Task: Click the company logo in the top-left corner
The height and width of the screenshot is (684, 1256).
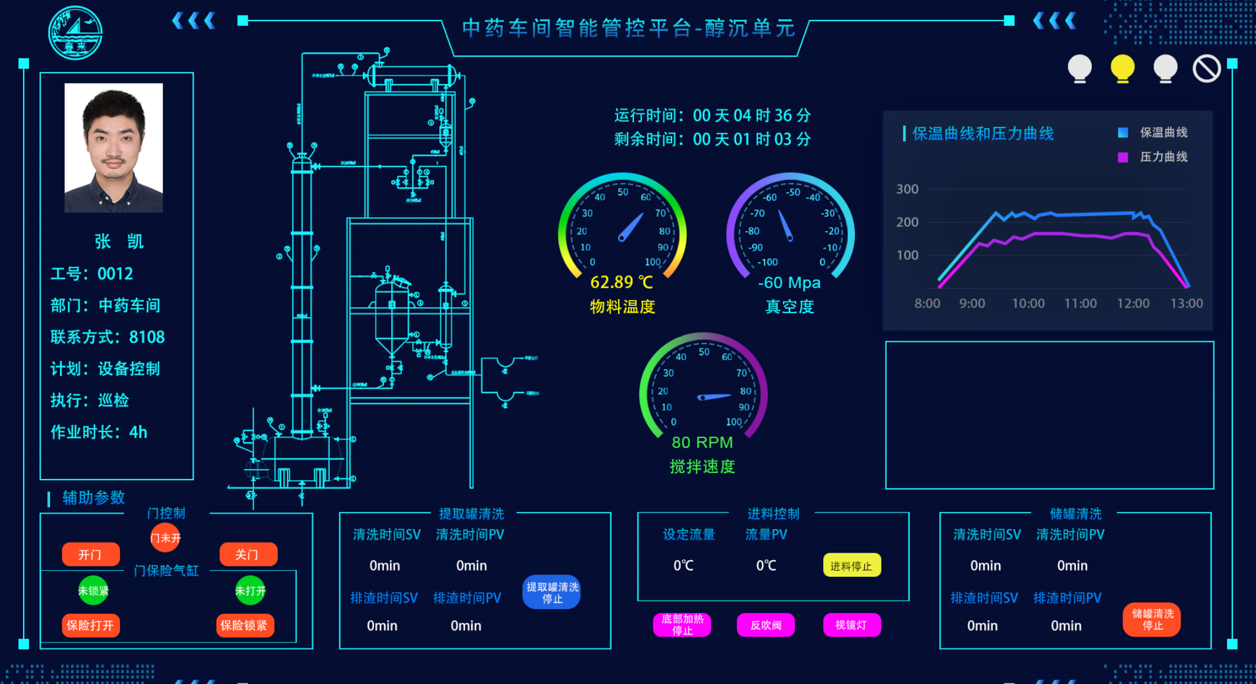Action: click(76, 32)
